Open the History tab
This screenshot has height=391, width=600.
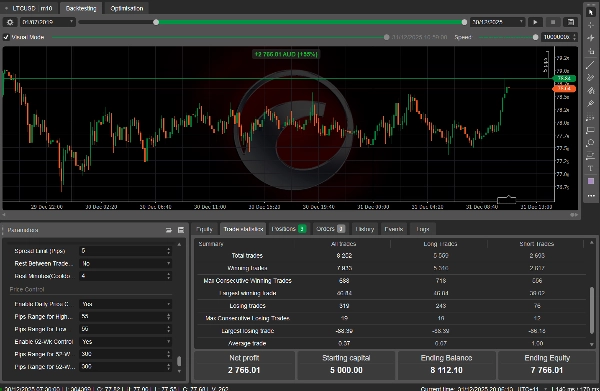(365, 229)
